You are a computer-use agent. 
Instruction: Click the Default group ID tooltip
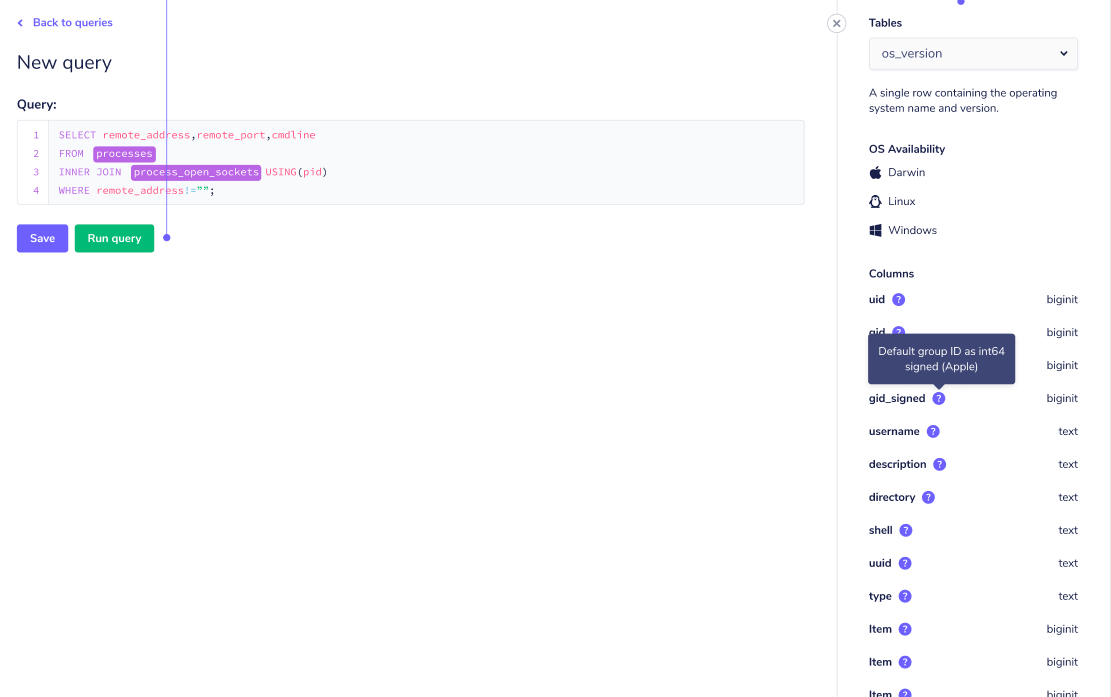(941, 359)
